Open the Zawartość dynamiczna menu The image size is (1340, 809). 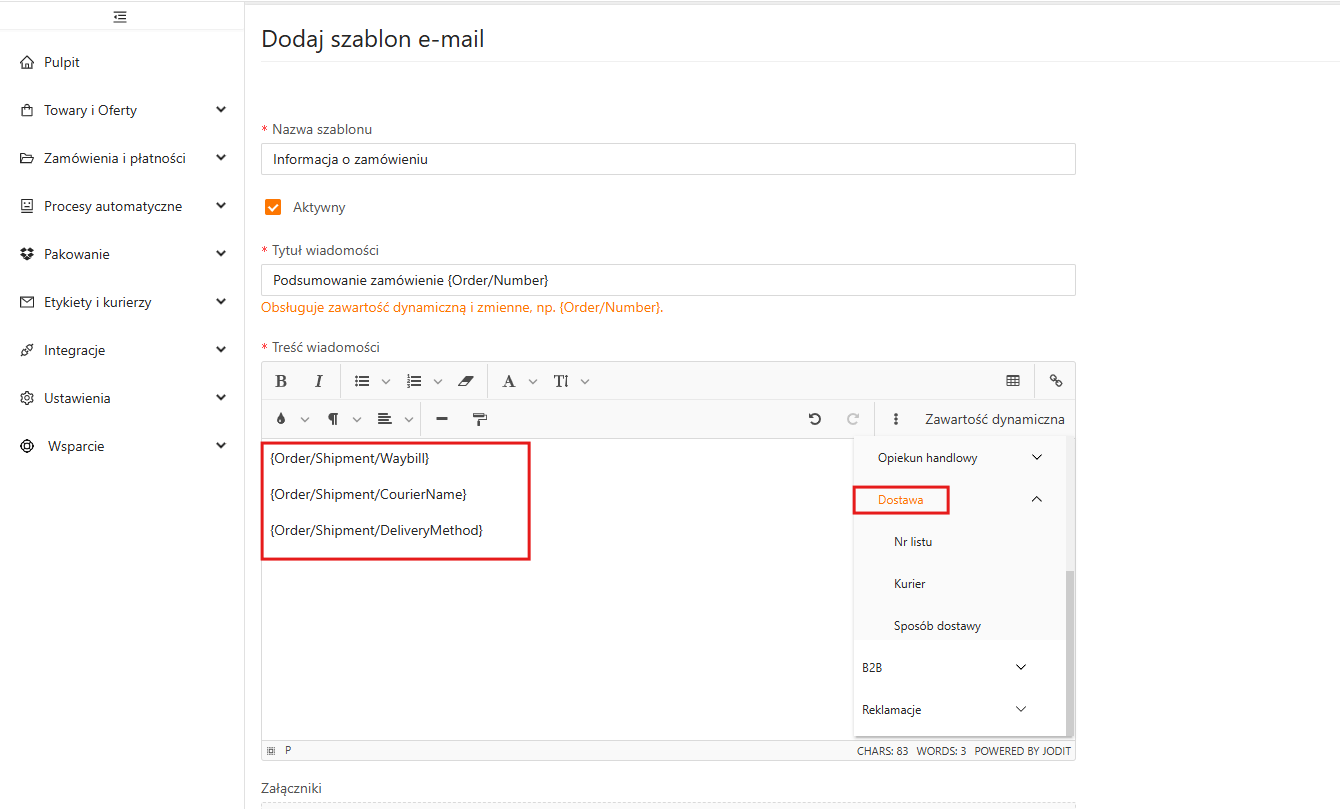(994, 419)
